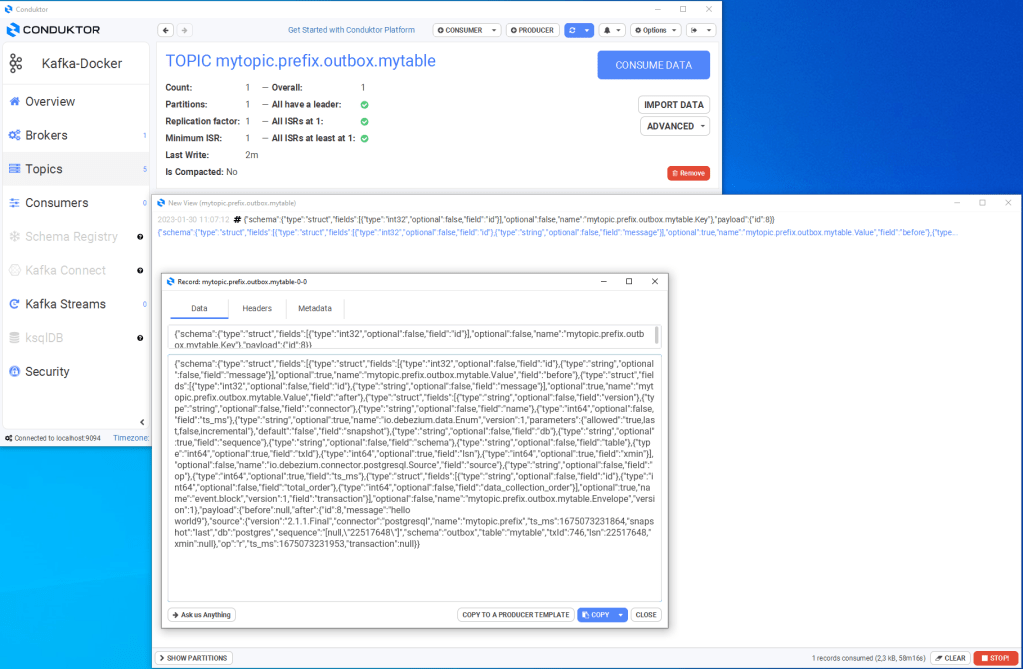Image resolution: width=1023 pixels, height=669 pixels.
Task: Open the COPY dropdown arrow
Action: (621, 615)
